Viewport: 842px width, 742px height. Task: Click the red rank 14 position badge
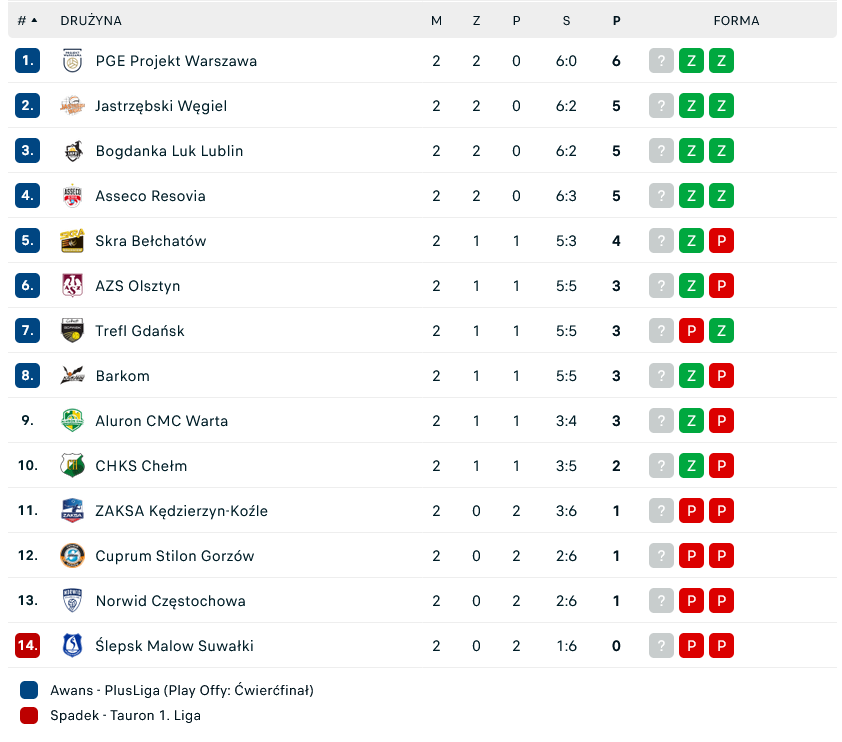tap(27, 646)
